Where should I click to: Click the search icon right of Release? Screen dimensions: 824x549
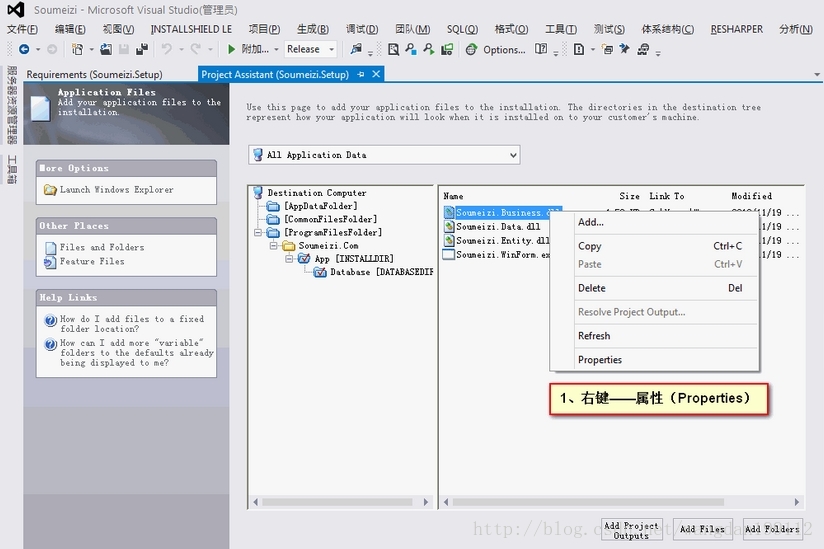point(356,49)
